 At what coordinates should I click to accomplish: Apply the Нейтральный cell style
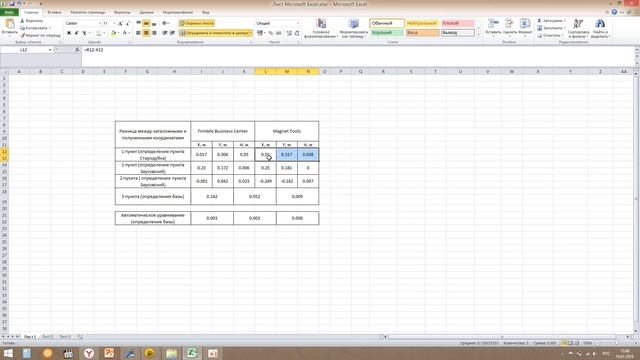422,23
